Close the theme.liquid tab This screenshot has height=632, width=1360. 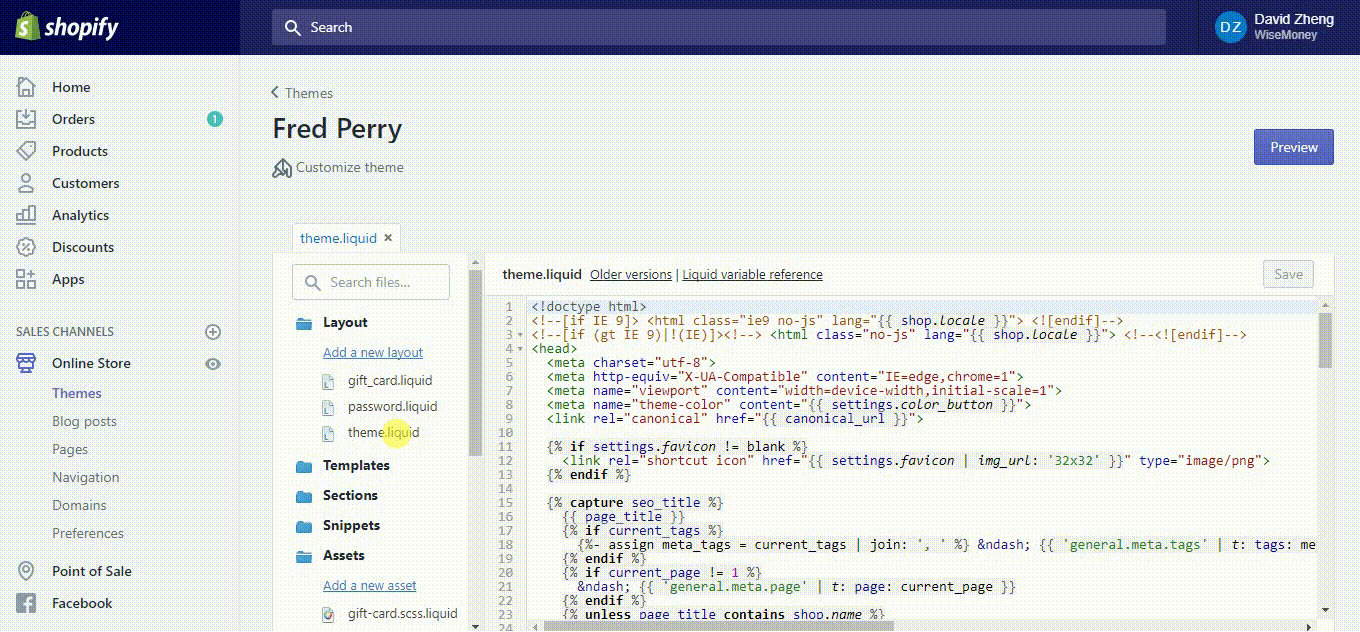pyautogui.click(x=388, y=238)
